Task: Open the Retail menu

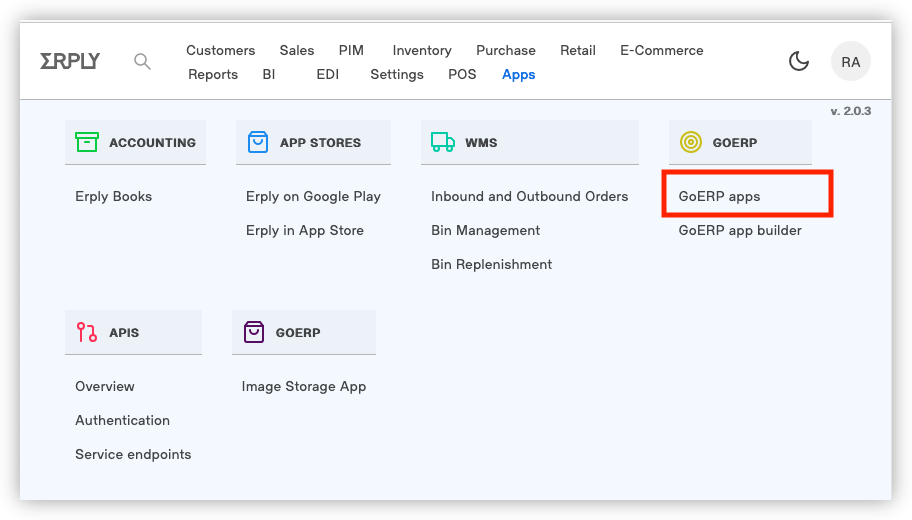Action: (x=578, y=51)
